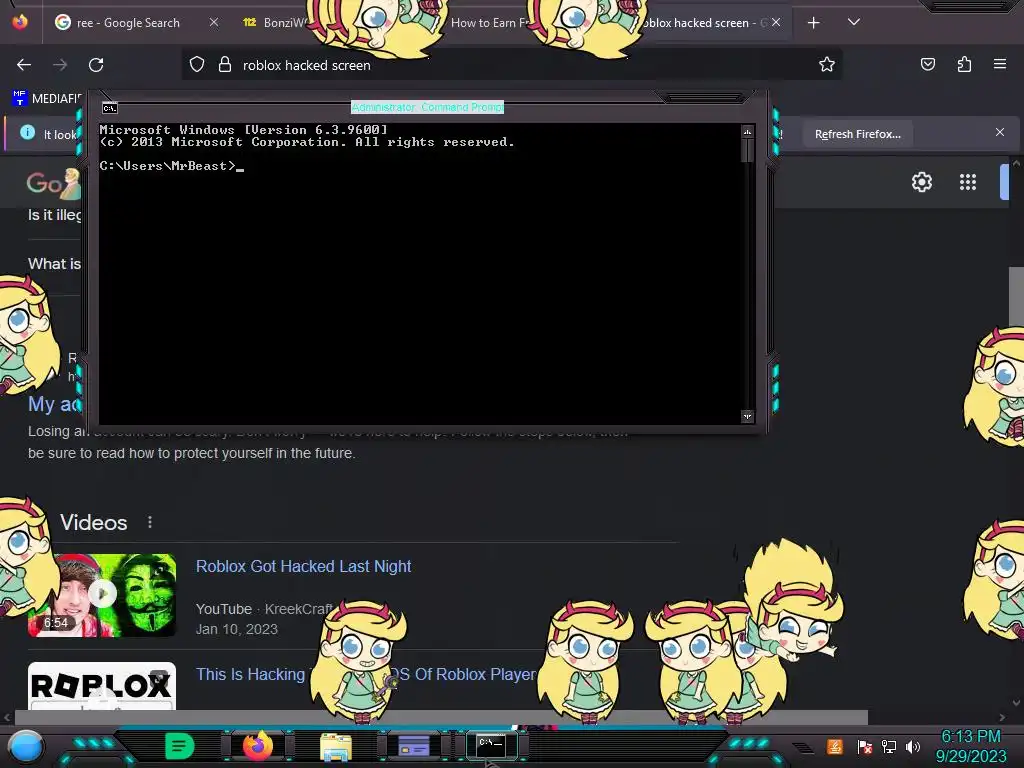Click the Firefox logo in the tab bar
This screenshot has width=1024, height=768.
(x=20, y=22)
